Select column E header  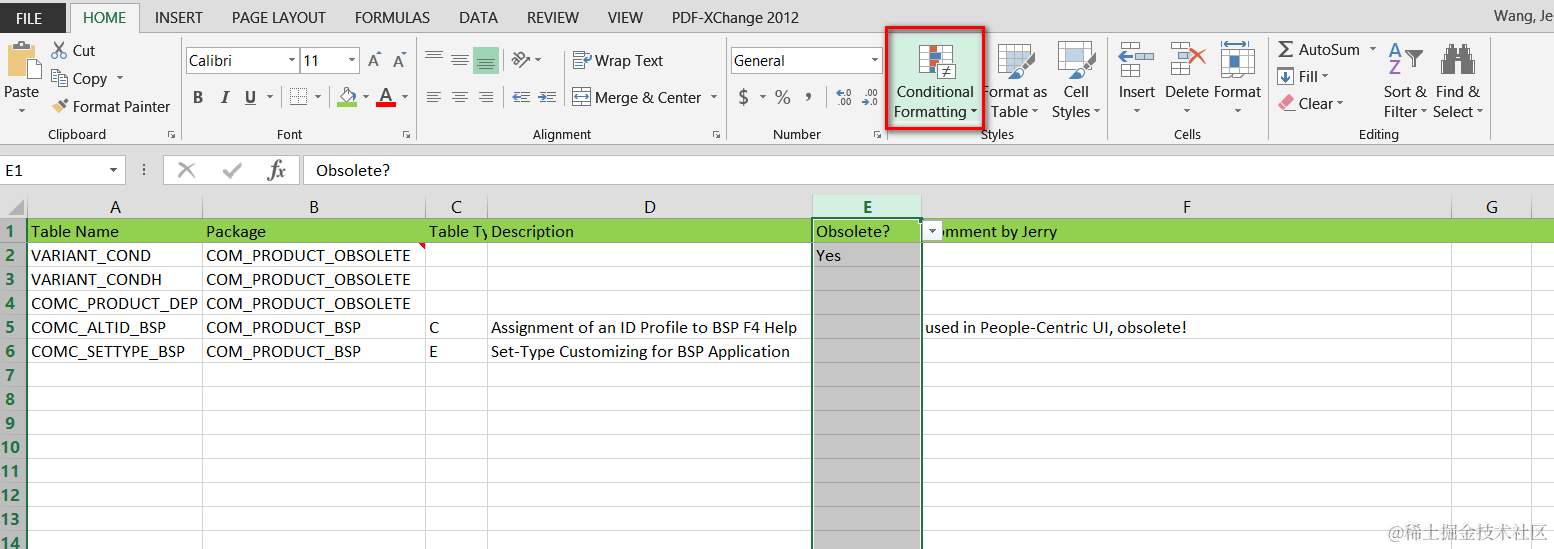point(867,207)
